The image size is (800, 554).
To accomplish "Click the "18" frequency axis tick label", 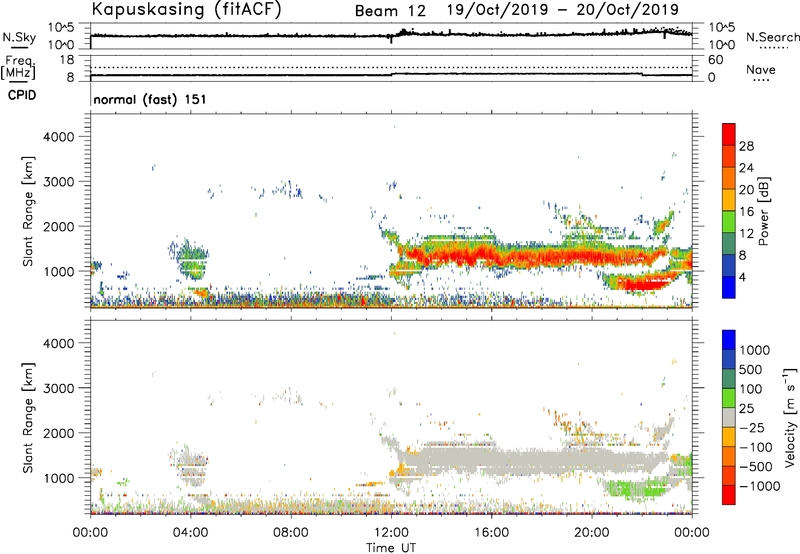I will [x=67, y=59].
